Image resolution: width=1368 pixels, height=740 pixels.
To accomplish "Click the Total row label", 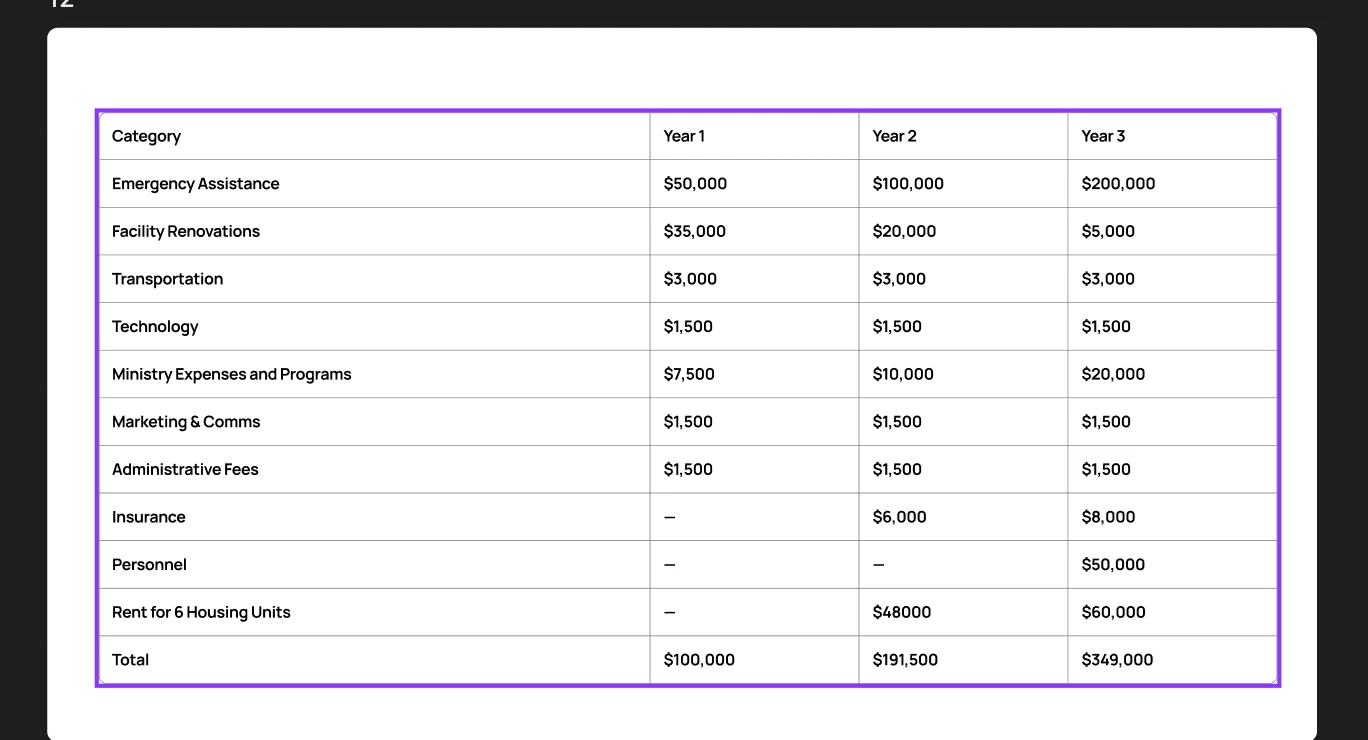I will pyautogui.click(x=130, y=660).
